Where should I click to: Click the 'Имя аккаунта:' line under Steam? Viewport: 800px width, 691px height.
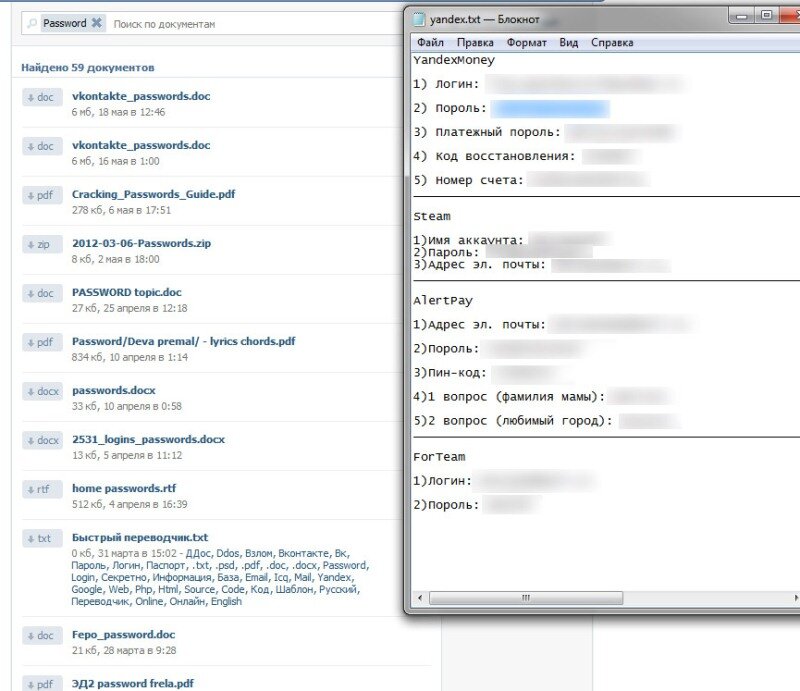pos(468,240)
